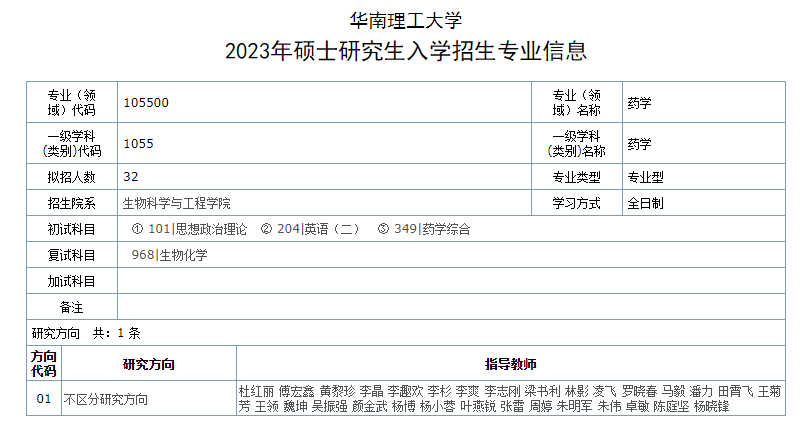809x441 pixels.
Task: Click advisor name 魏坤
Action: [x=295, y=406]
